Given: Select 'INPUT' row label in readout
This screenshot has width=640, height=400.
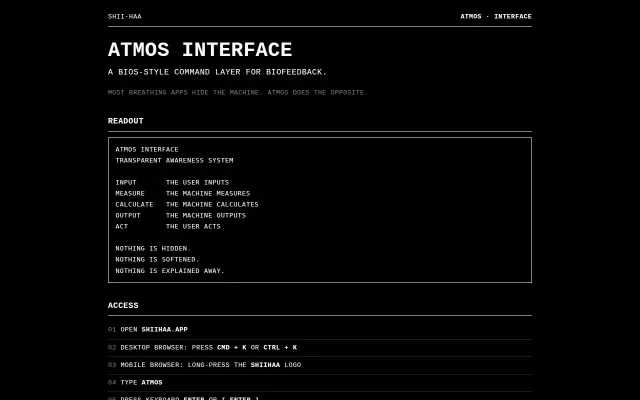Looking at the screenshot, I should click(x=126, y=183).
